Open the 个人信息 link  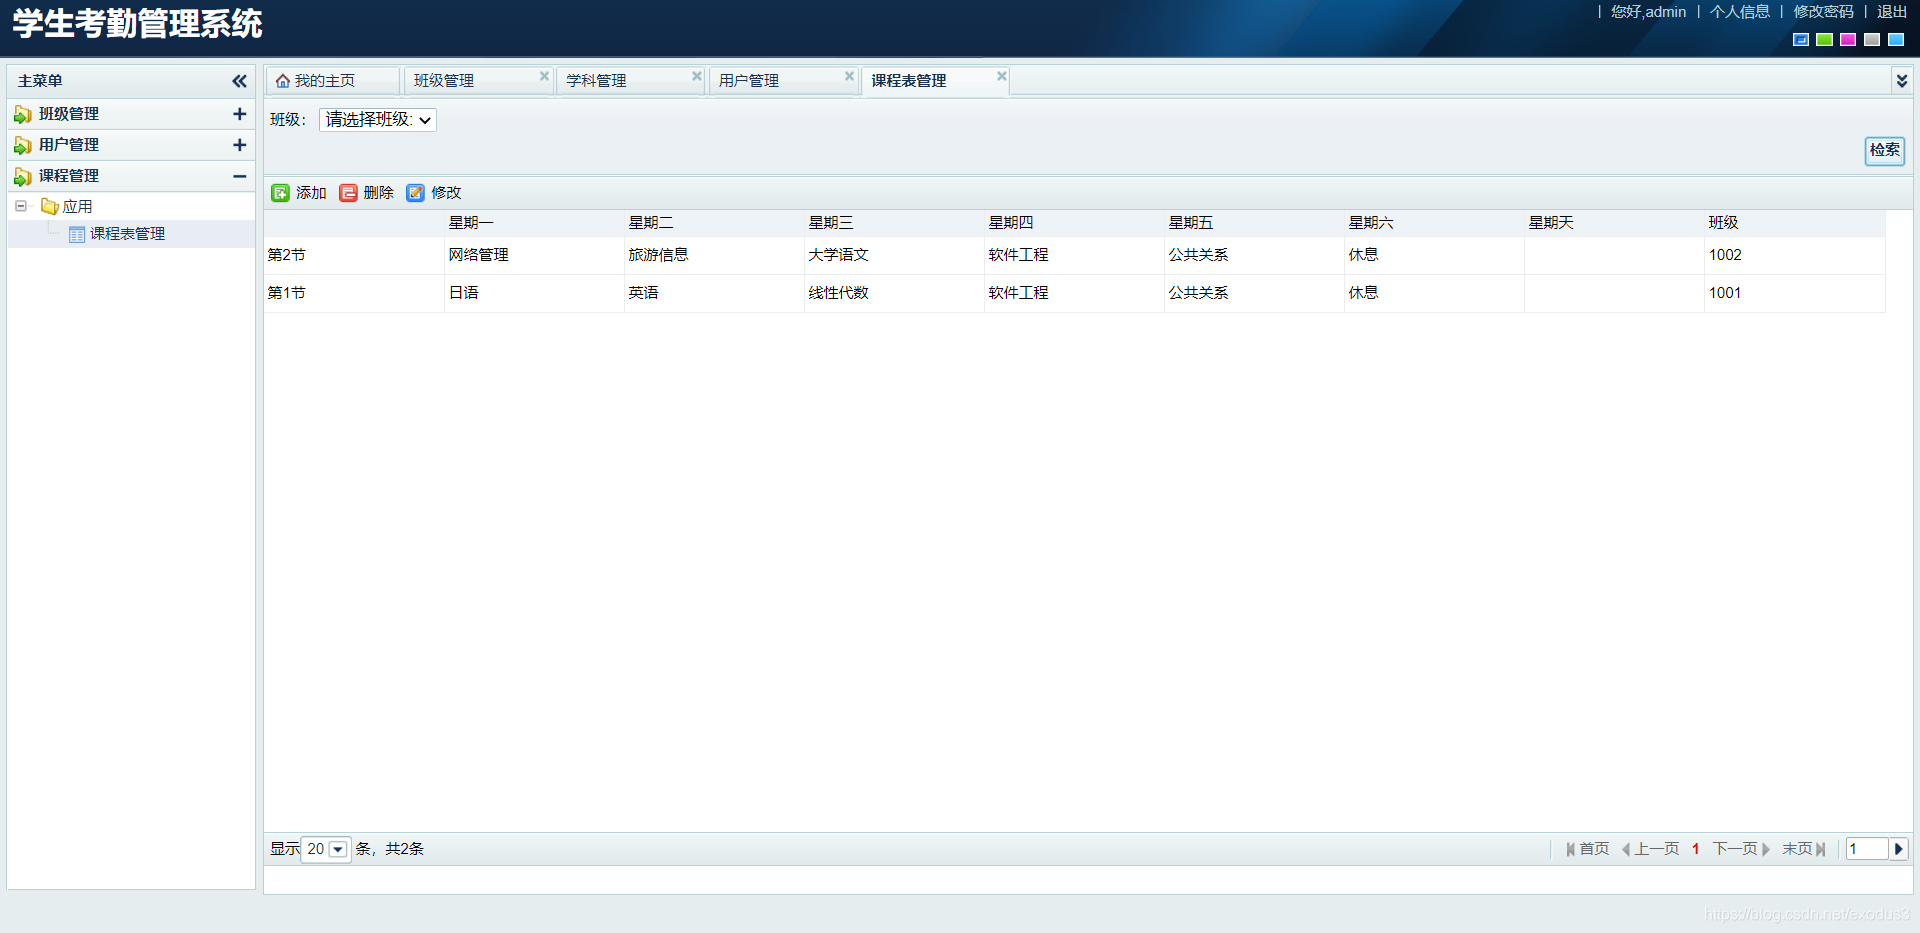[1739, 12]
